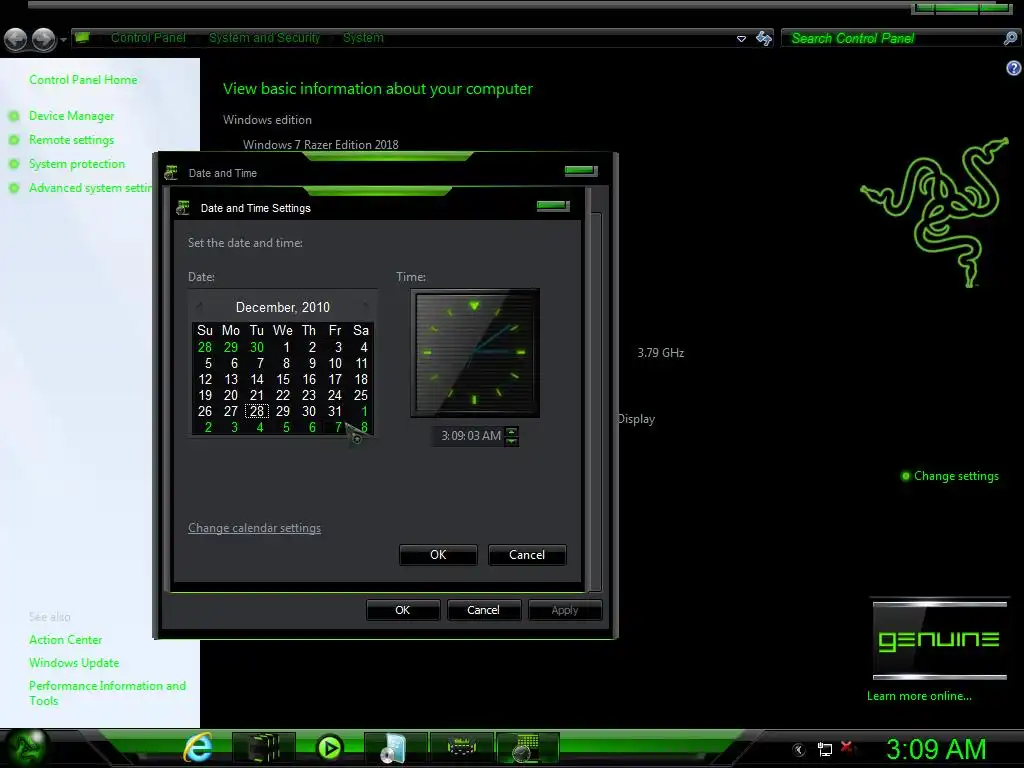Click the Change settings link
Viewport: 1024px width, 768px height.
click(956, 476)
